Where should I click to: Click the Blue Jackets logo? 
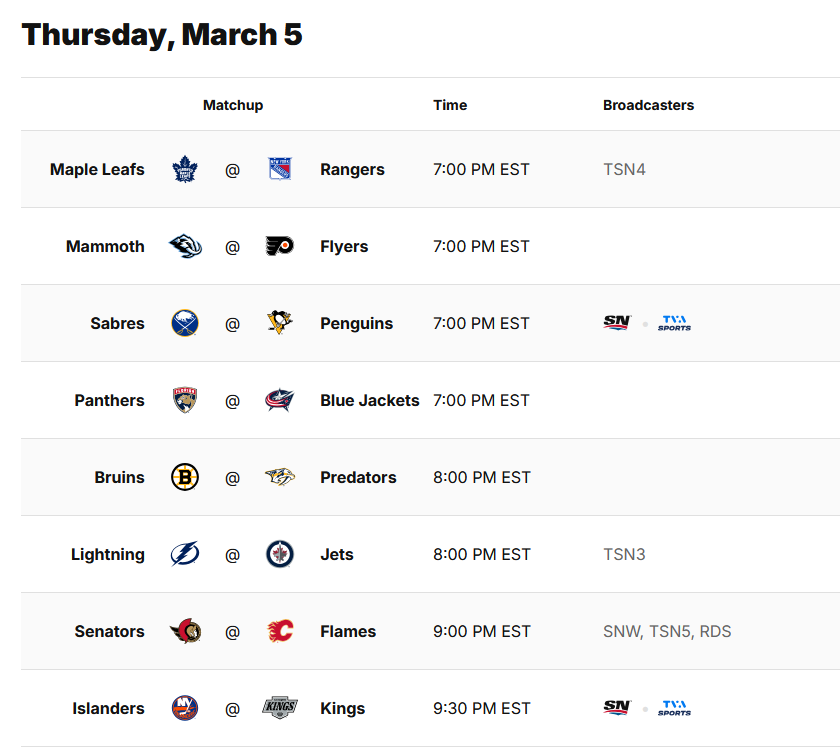280,401
